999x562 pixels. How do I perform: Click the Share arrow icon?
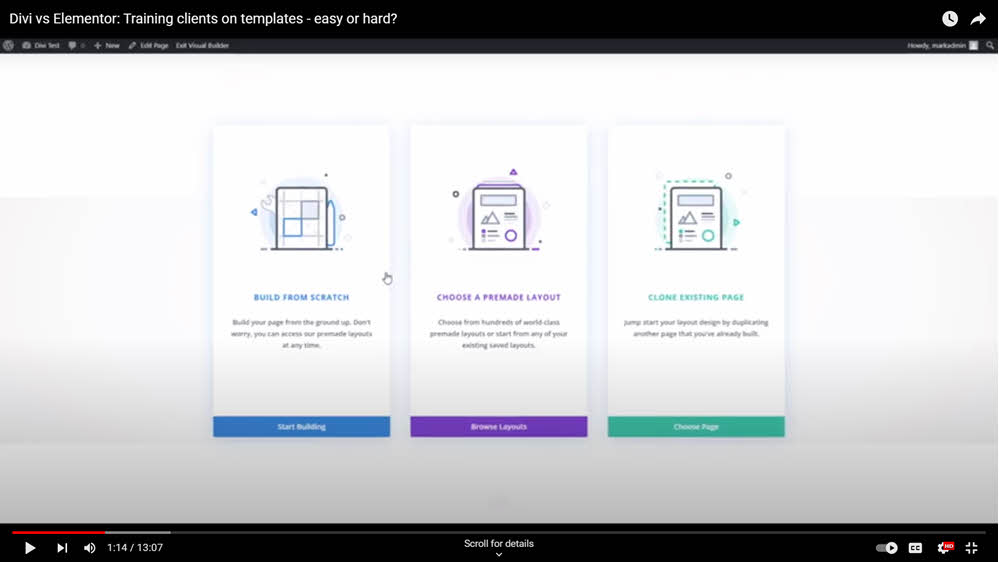978,18
